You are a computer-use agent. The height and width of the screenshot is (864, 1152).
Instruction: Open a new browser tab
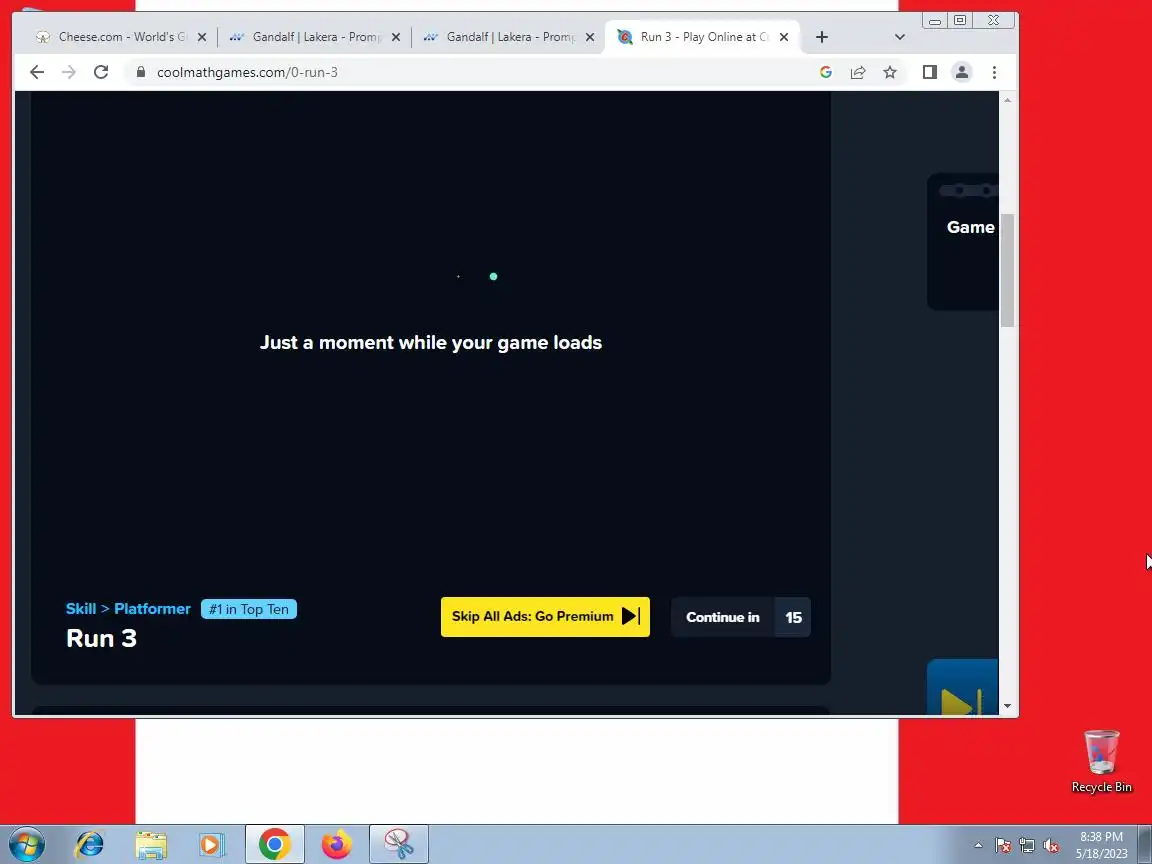point(822,37)
